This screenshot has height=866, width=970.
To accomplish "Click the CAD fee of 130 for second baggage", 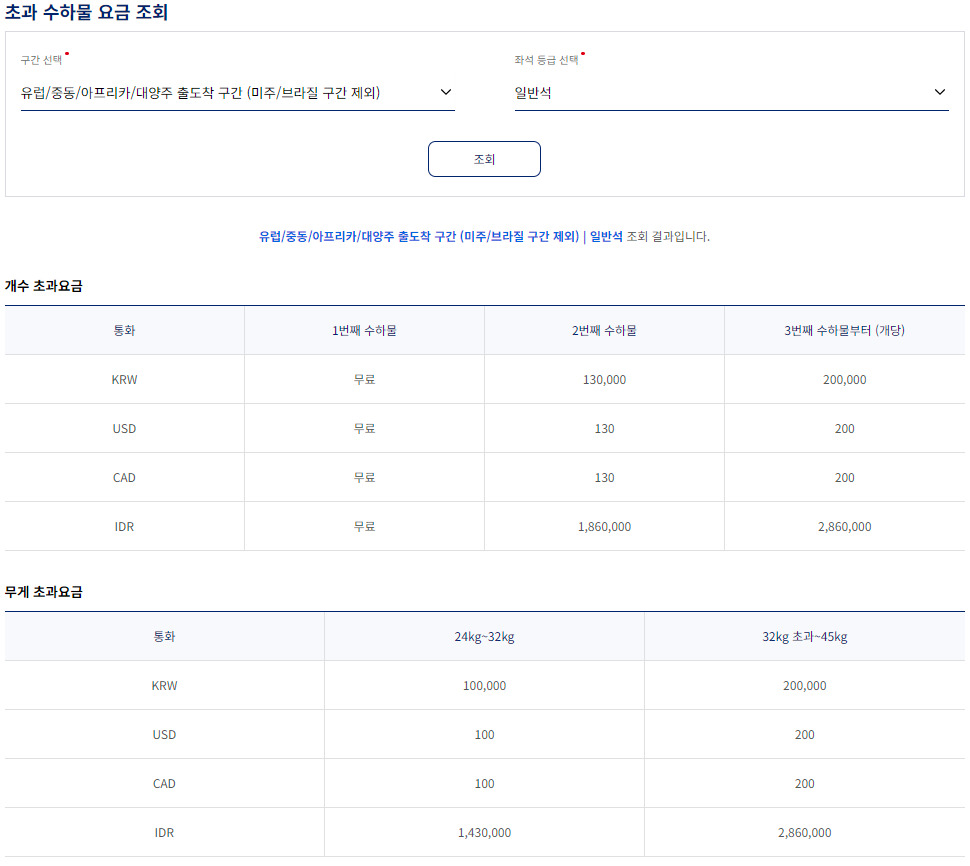I will click(604, 477).
